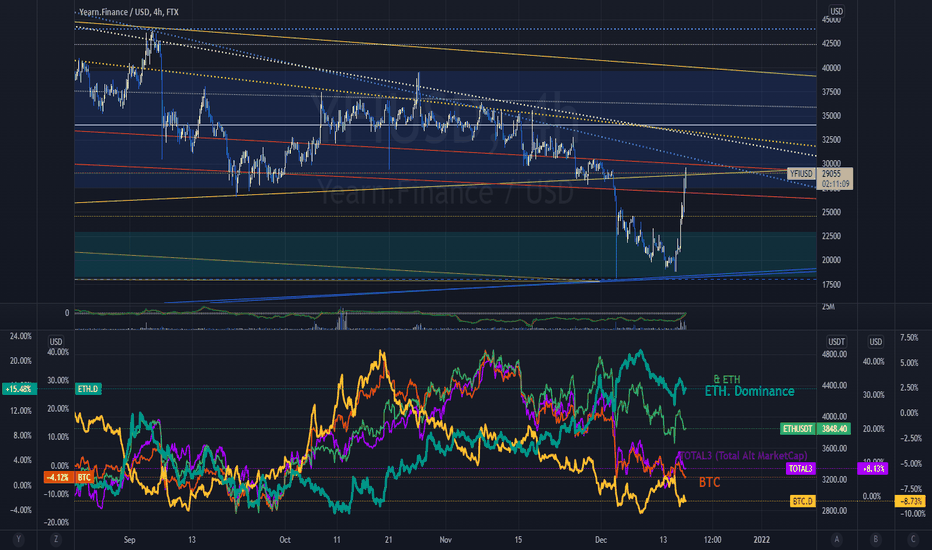Click the 22500 price axis value

(831, 236)
